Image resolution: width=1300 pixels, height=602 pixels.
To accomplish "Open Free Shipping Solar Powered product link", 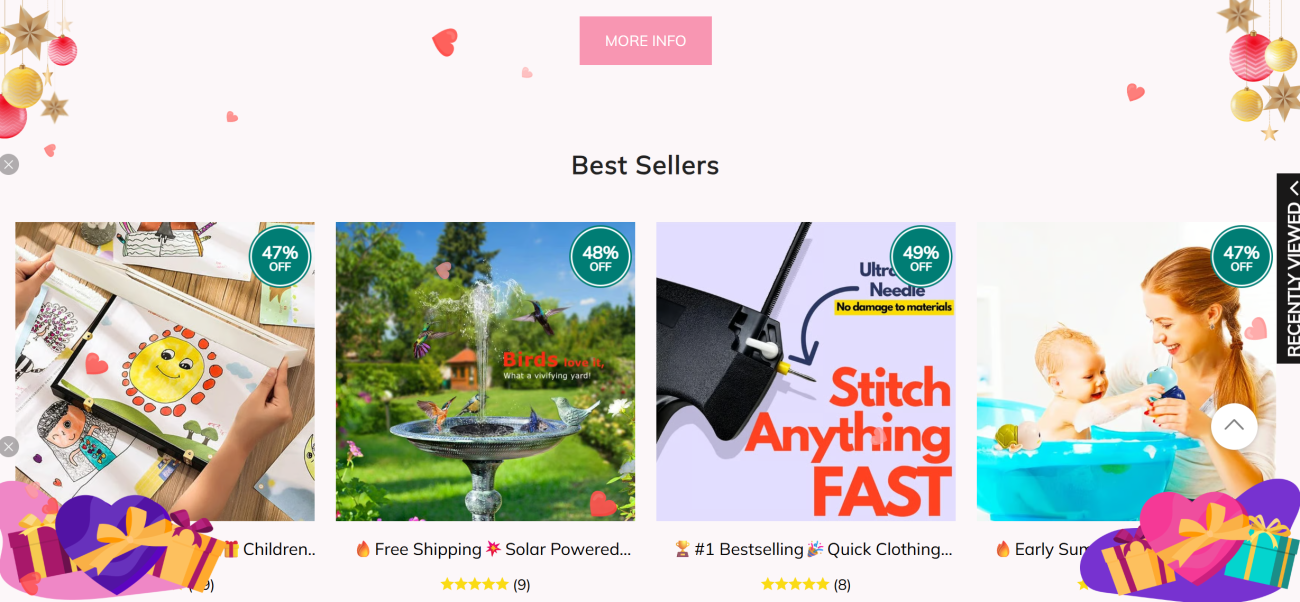I will (x=494, y=549).
